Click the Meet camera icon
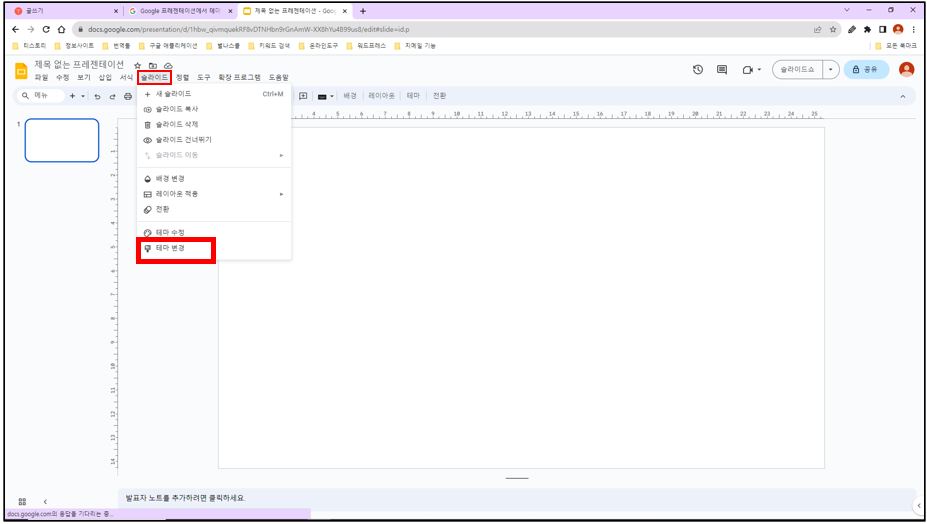This screenshot has width=927, height=524. pos(748,70)
